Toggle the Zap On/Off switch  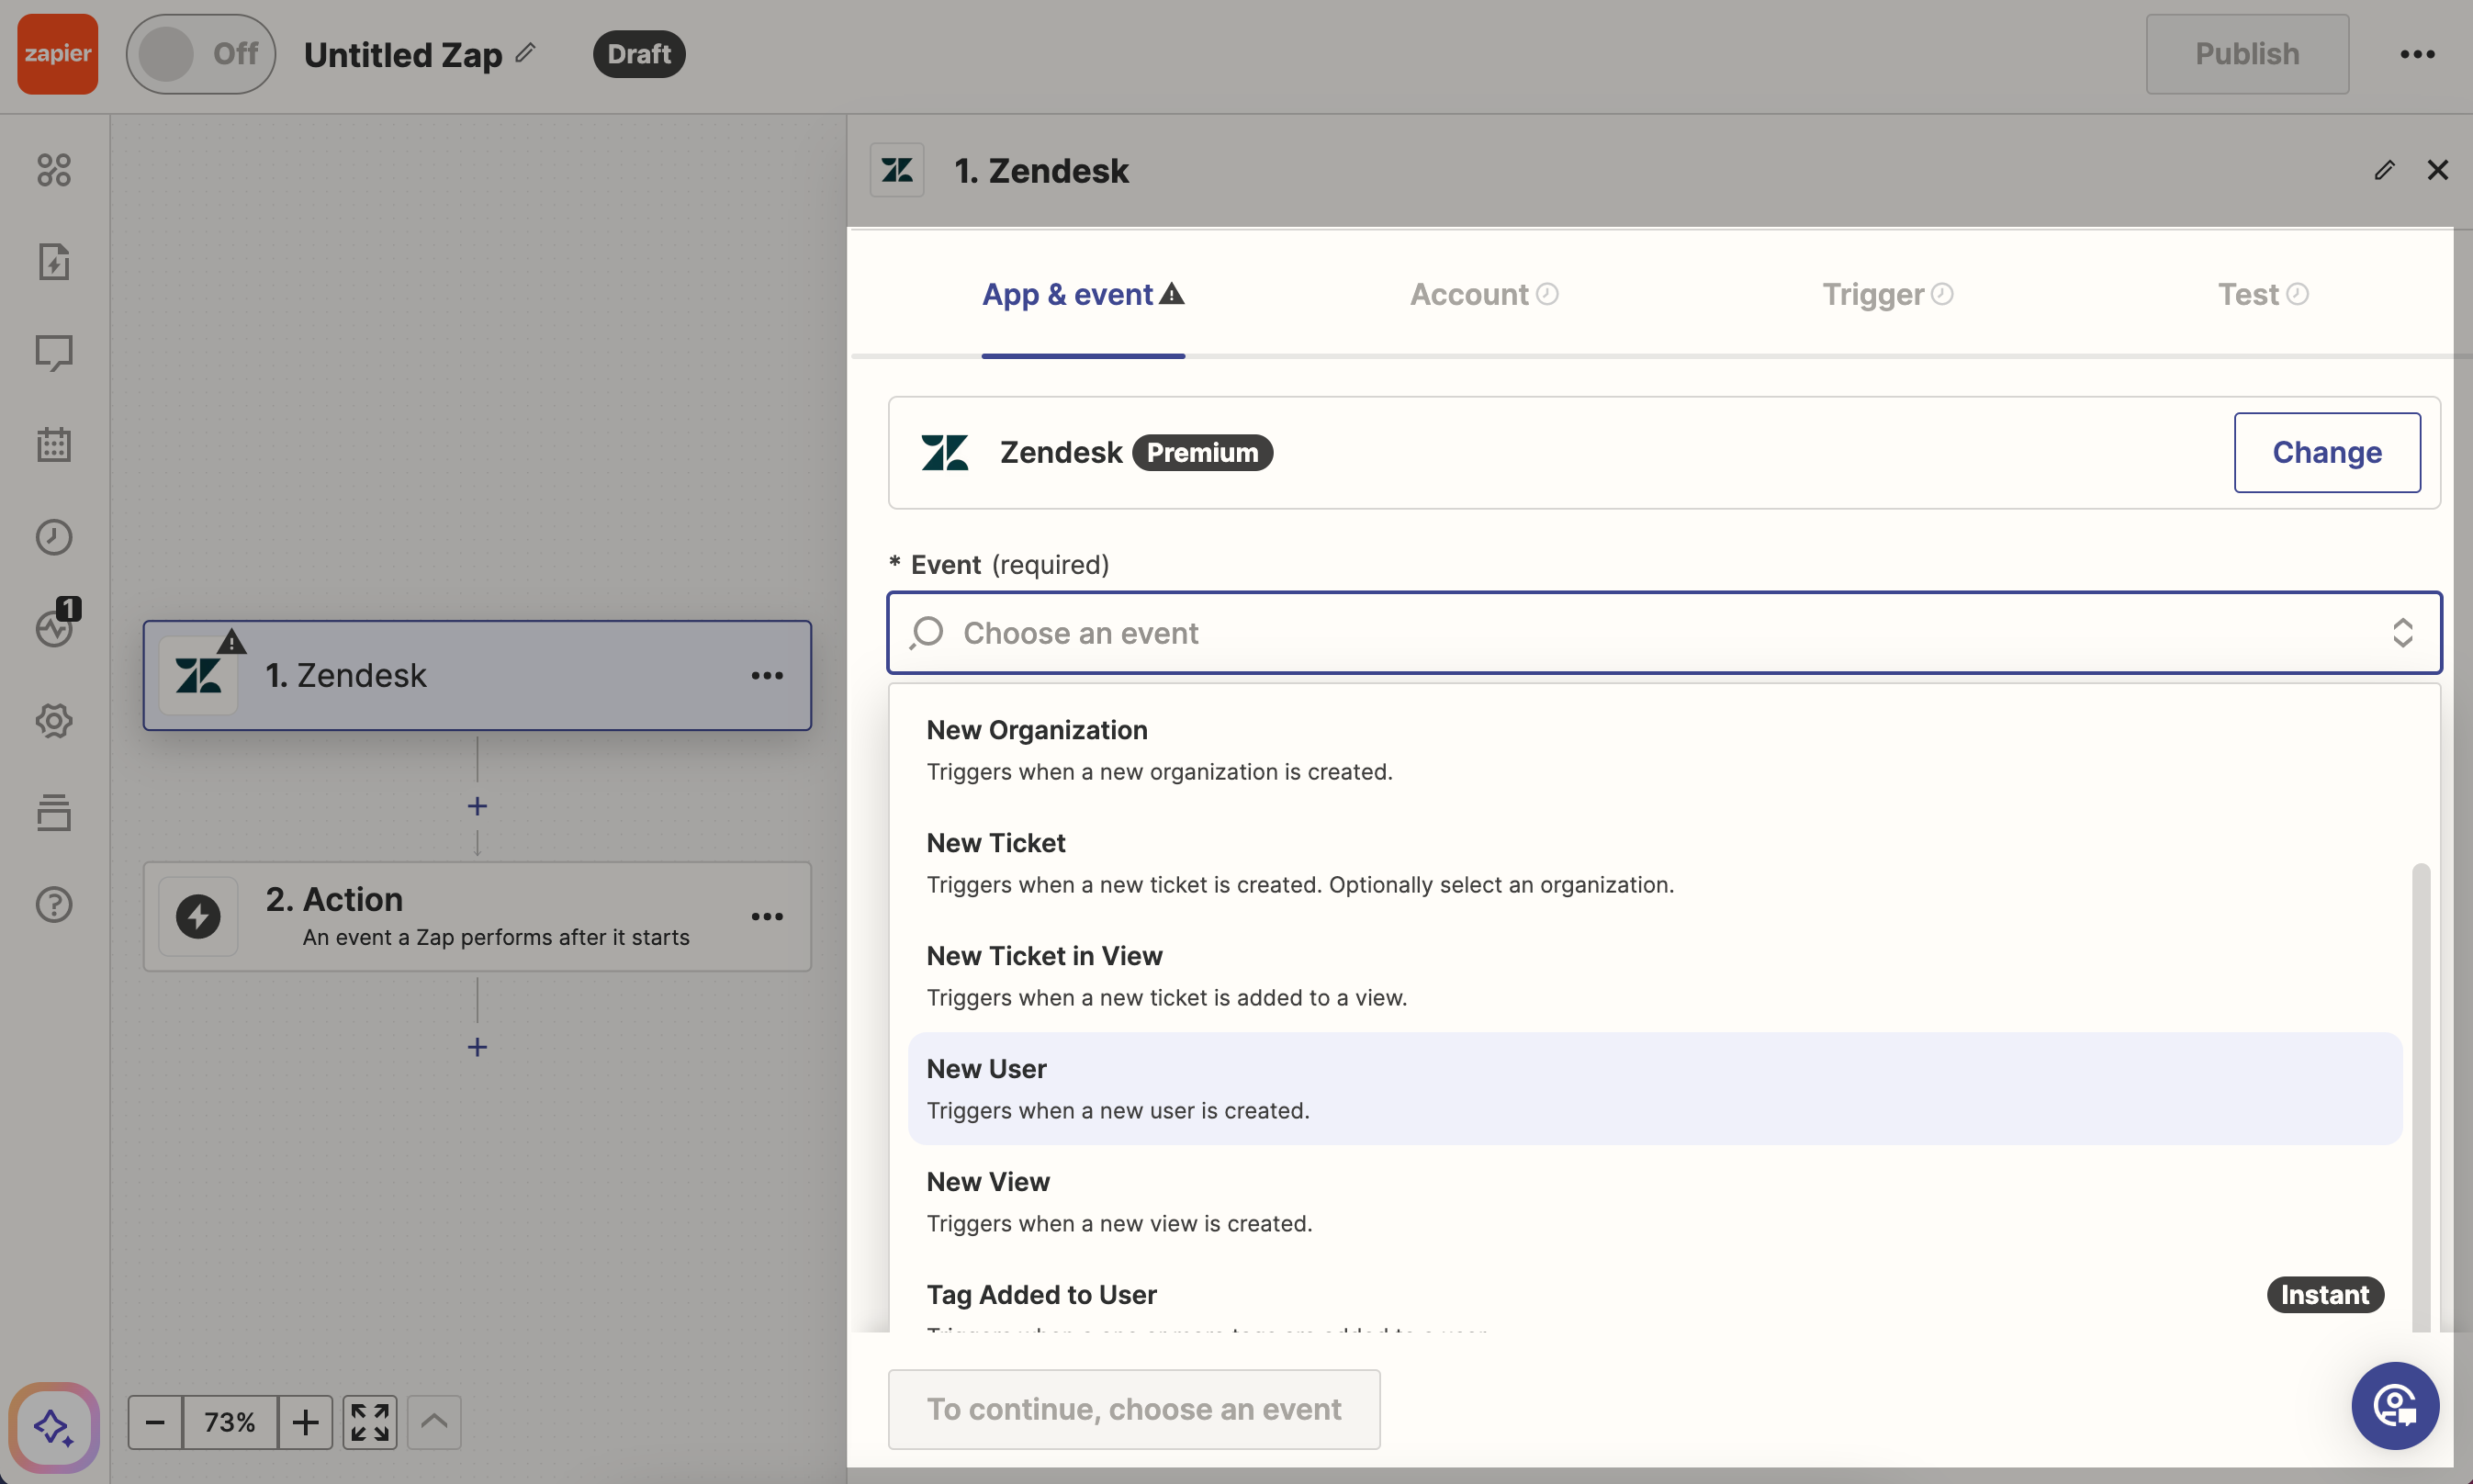(200, 54)
